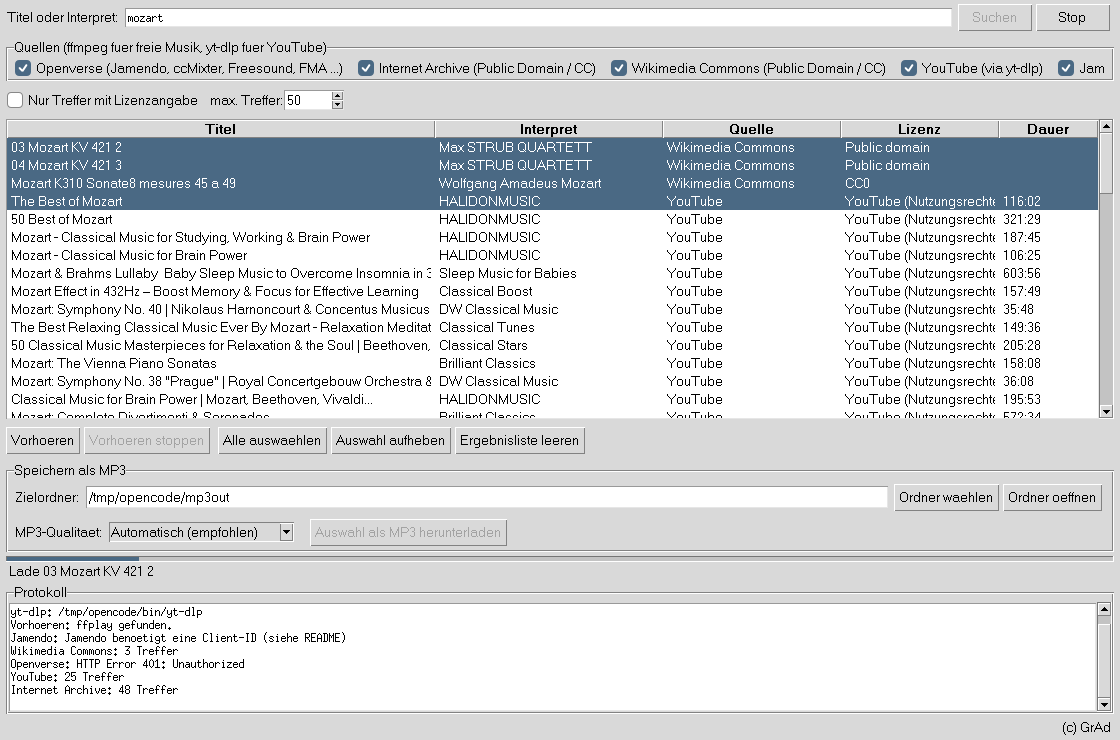Click Alle auswaehlen button
This screenshot has width=1120, height=740.
(x=271, y=441)
